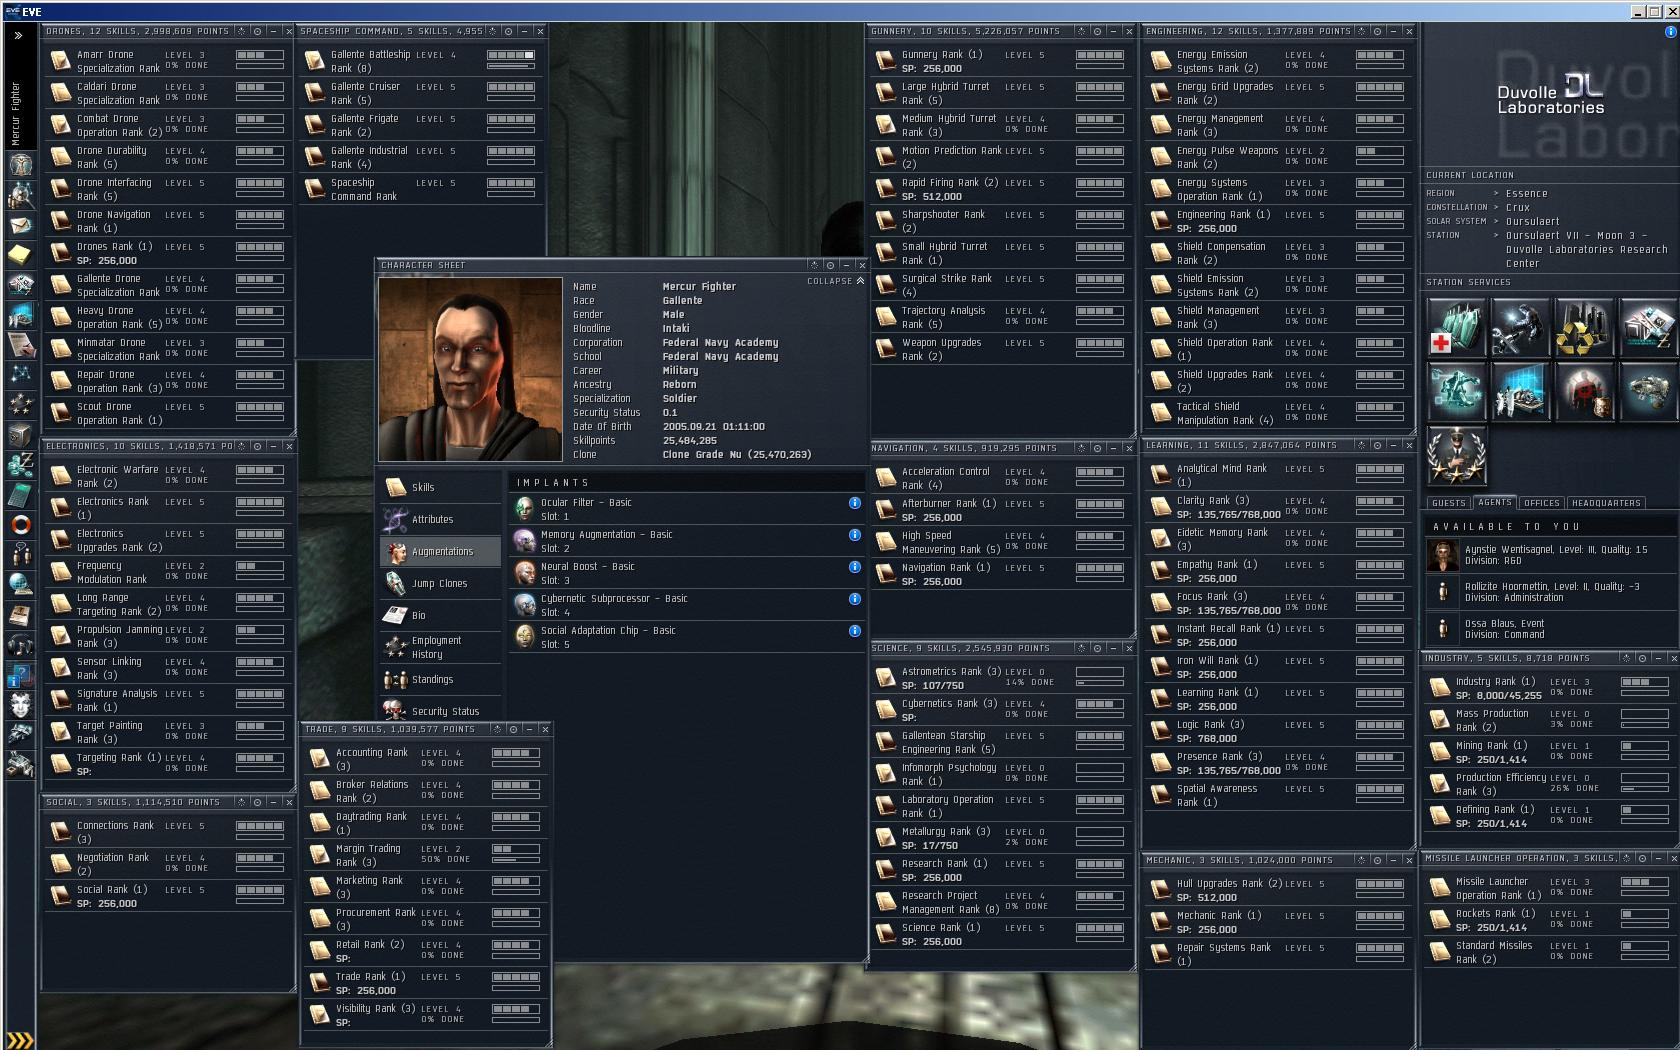Open Bio section in character sheet
Viewport: 1680px width, 1050px height.
click(440, 616)
